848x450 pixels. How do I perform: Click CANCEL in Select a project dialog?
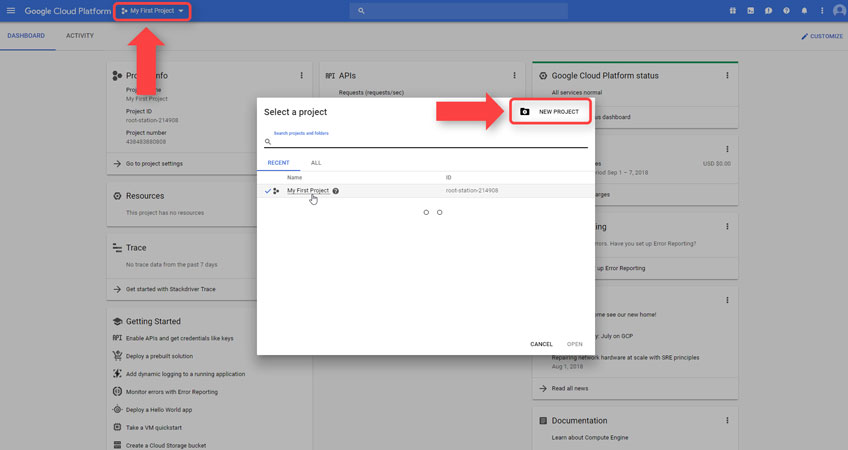click(x=541, y=344)
